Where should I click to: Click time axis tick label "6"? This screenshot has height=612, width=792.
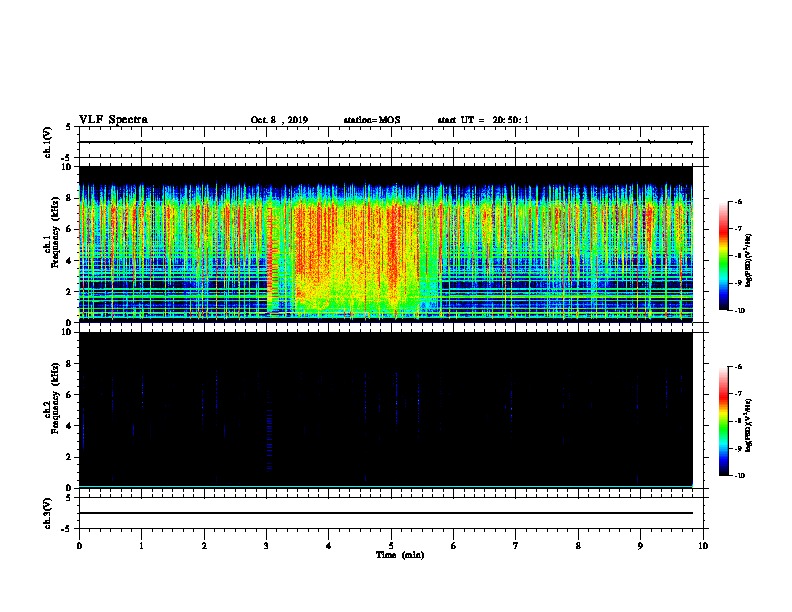(454, 546)
